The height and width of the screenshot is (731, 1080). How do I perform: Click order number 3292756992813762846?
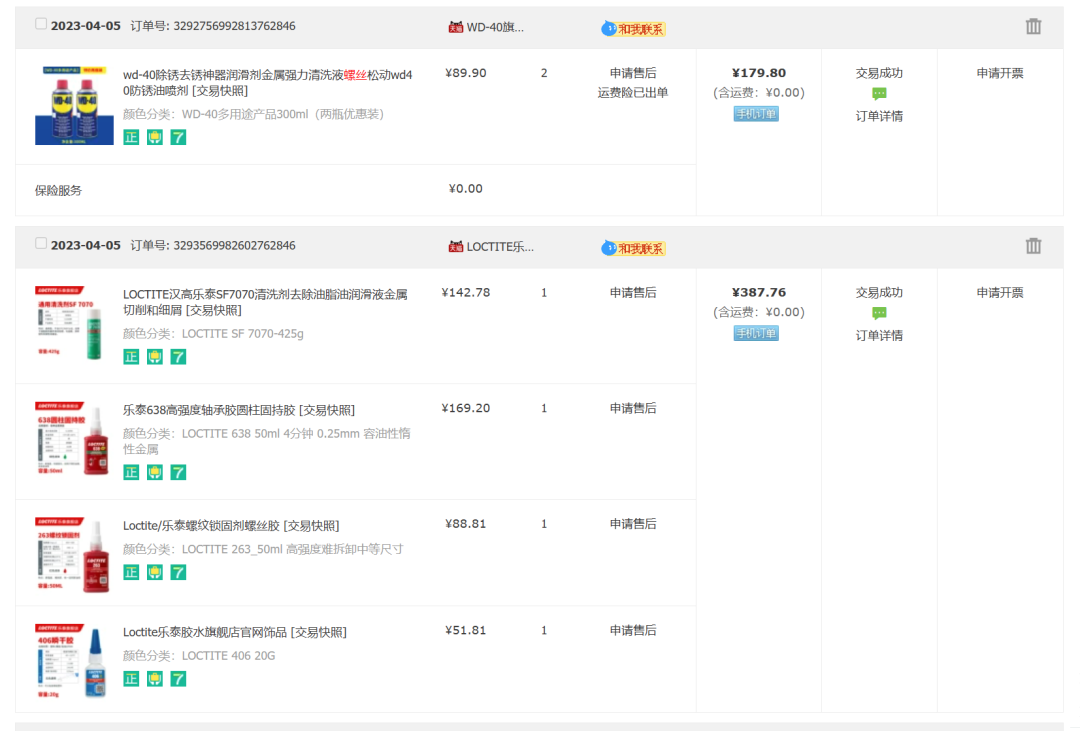234,26
